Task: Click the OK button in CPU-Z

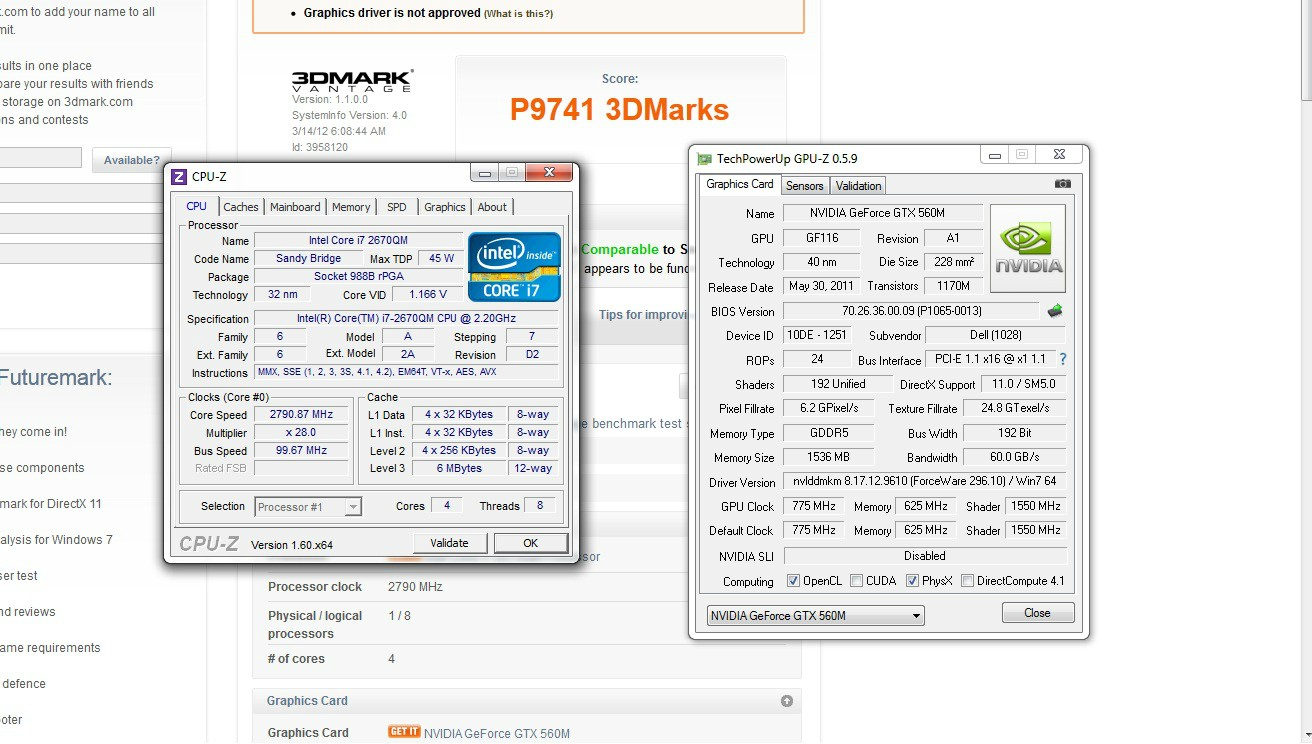Action: (530, 543)
